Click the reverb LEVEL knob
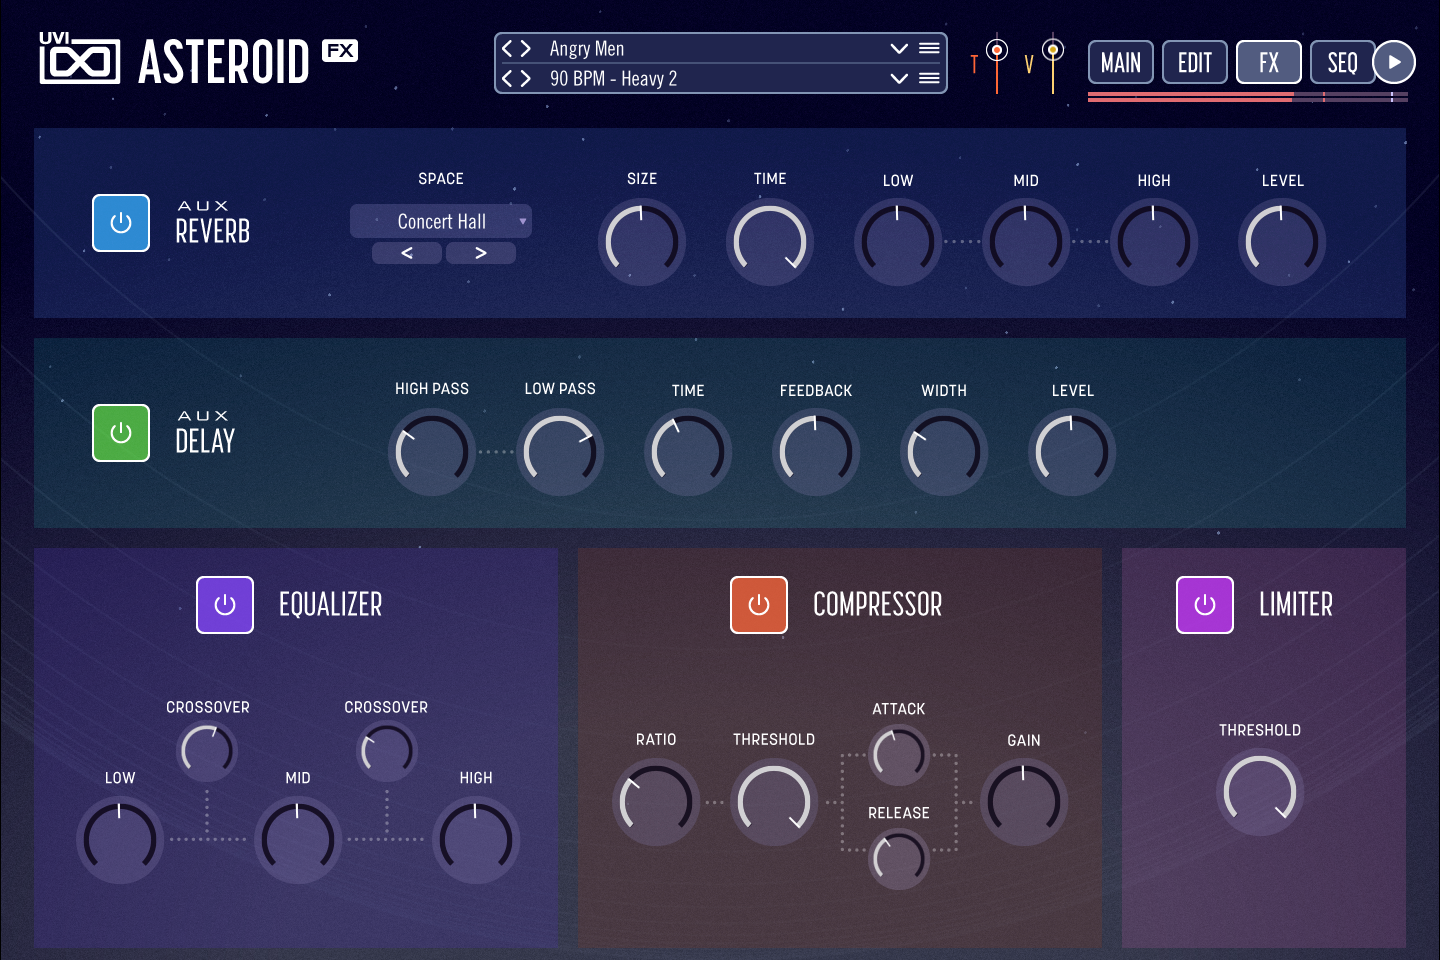Viewport: 1440px width, 960px height. tap(1282, 242)
